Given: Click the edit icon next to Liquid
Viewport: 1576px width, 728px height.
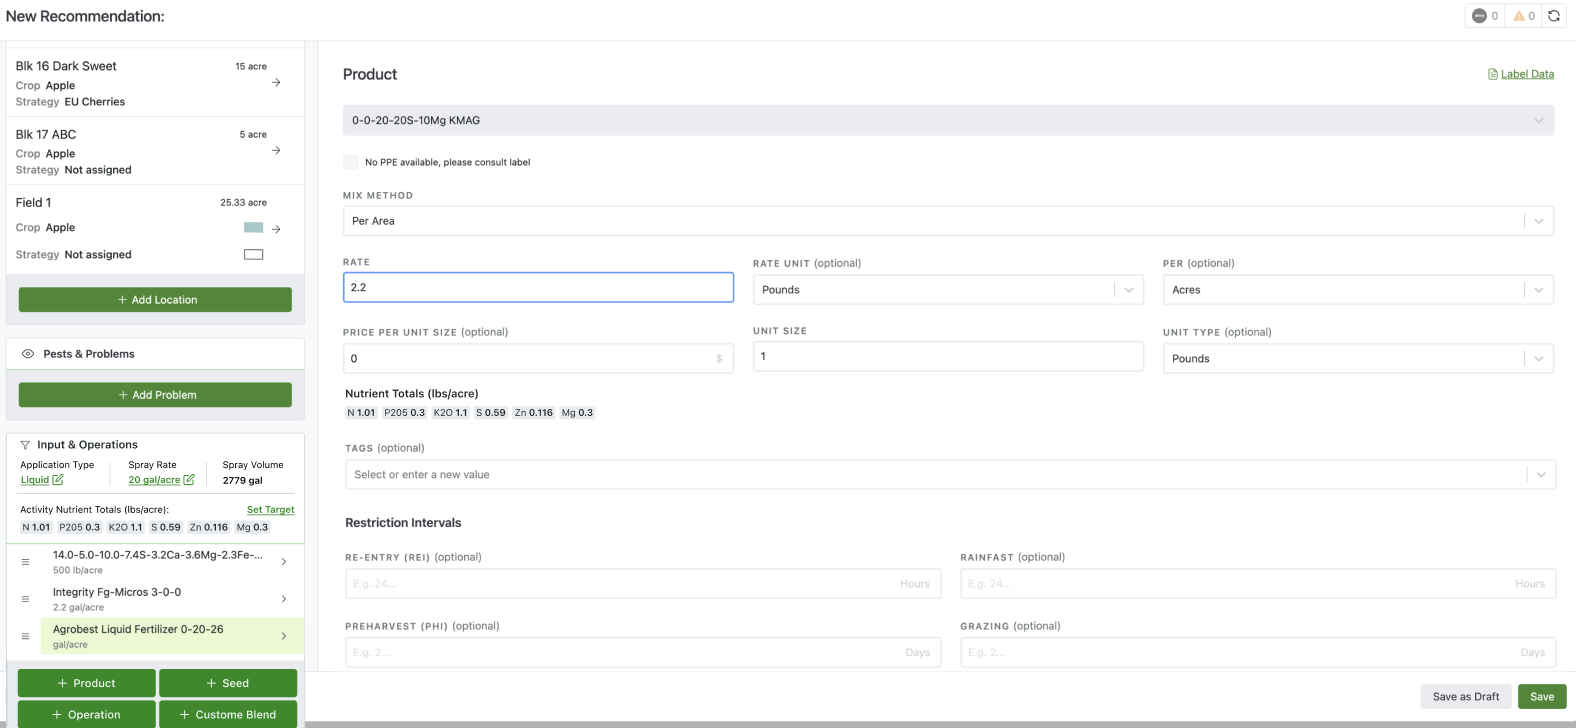Looking at the screenshot, I should point(58,480).
